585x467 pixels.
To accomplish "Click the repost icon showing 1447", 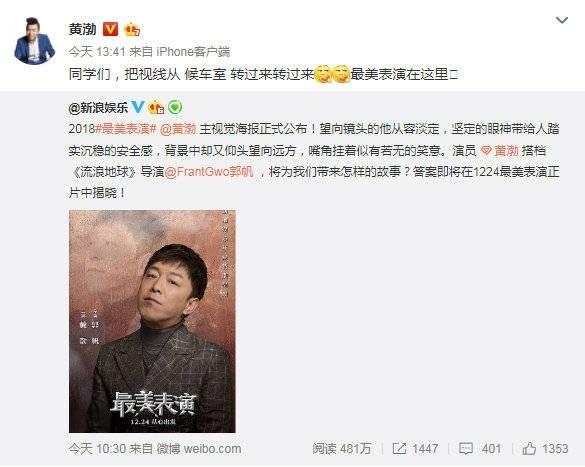I will click(x=400, y=448).
